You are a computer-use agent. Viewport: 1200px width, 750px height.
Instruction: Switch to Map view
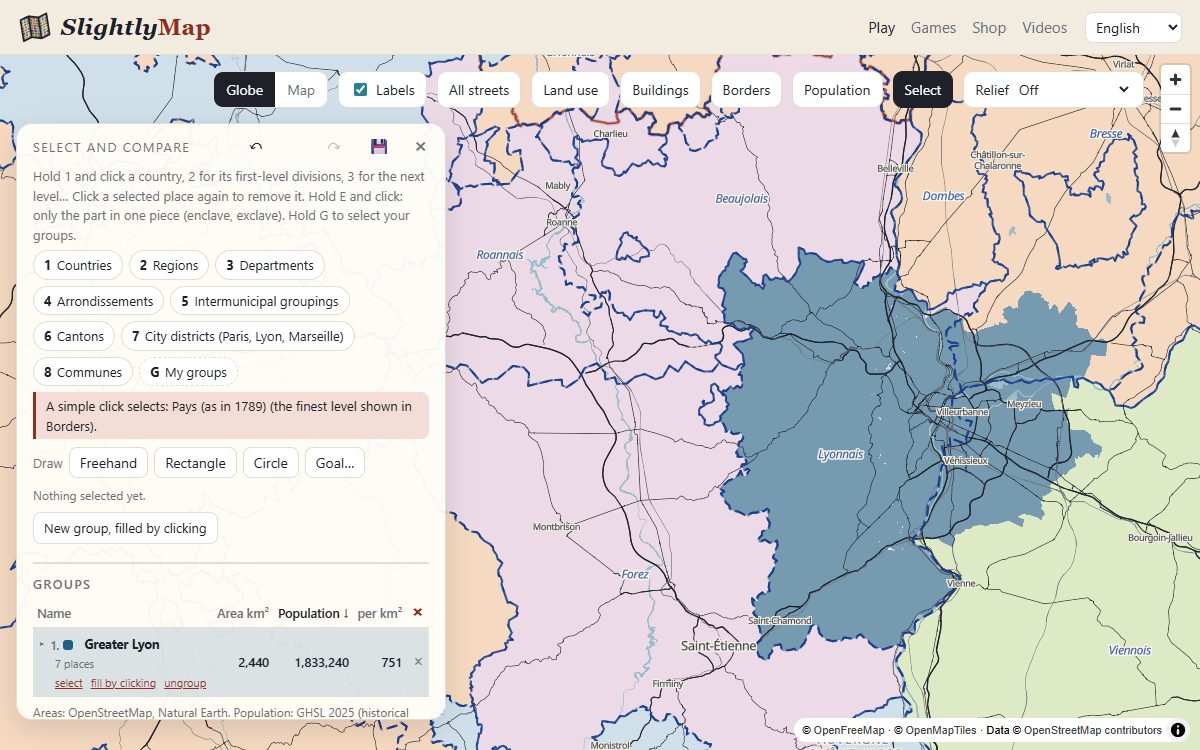[301, 90]
